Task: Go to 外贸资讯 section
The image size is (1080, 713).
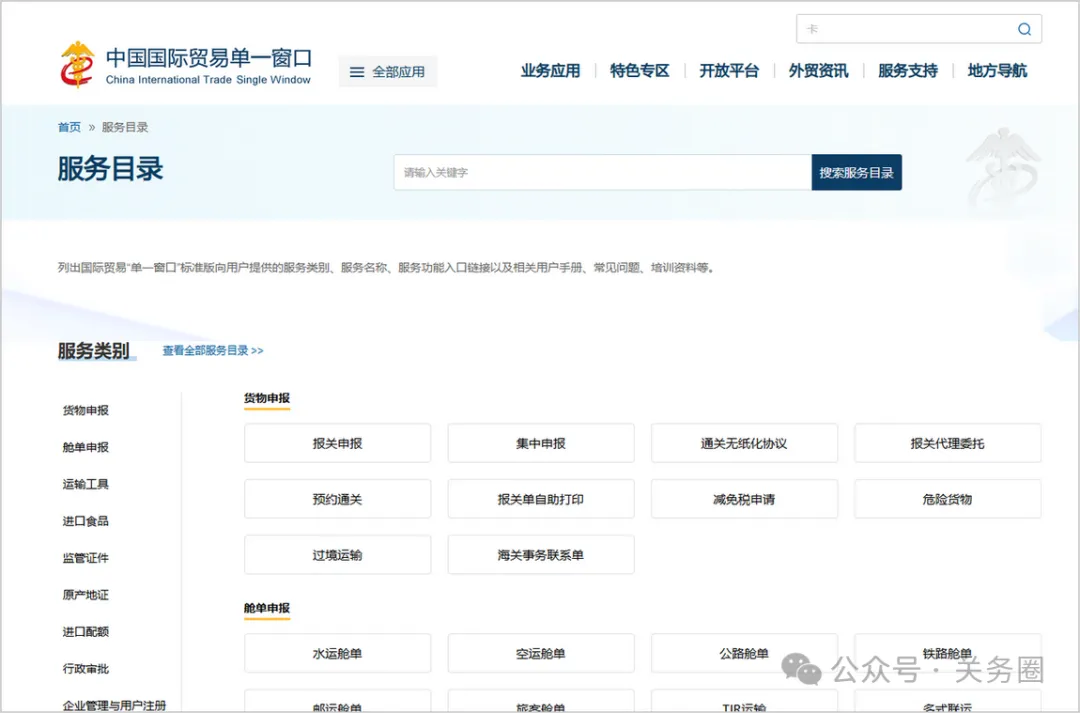Action: tap(818, 71)
